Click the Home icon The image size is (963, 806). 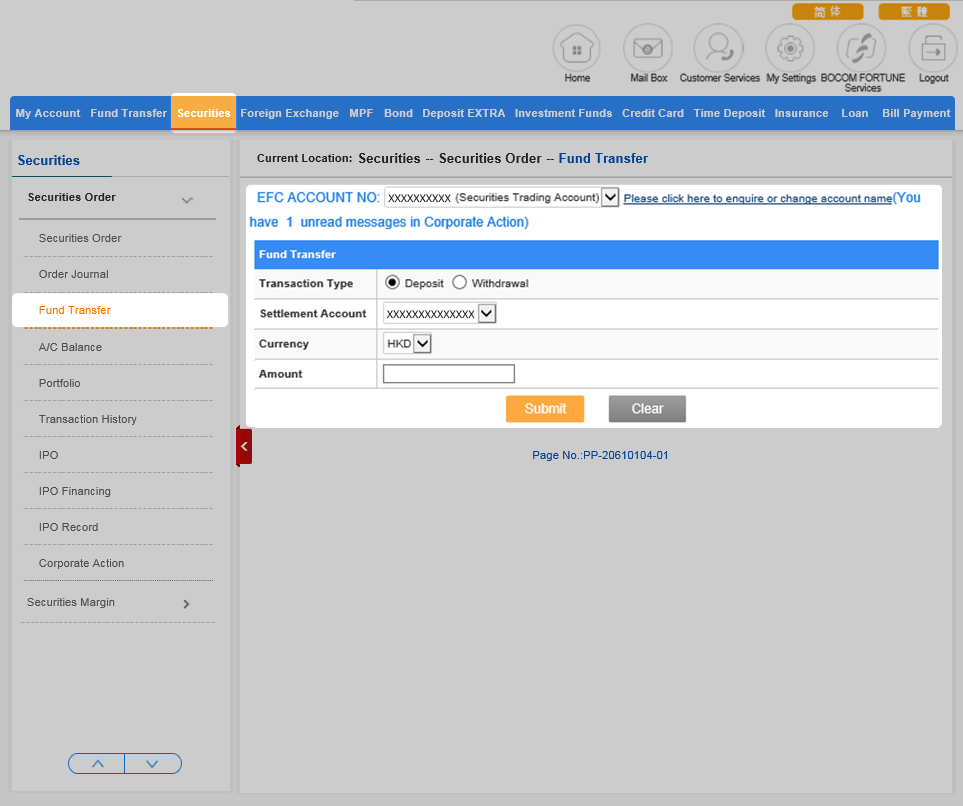point(577,48)
